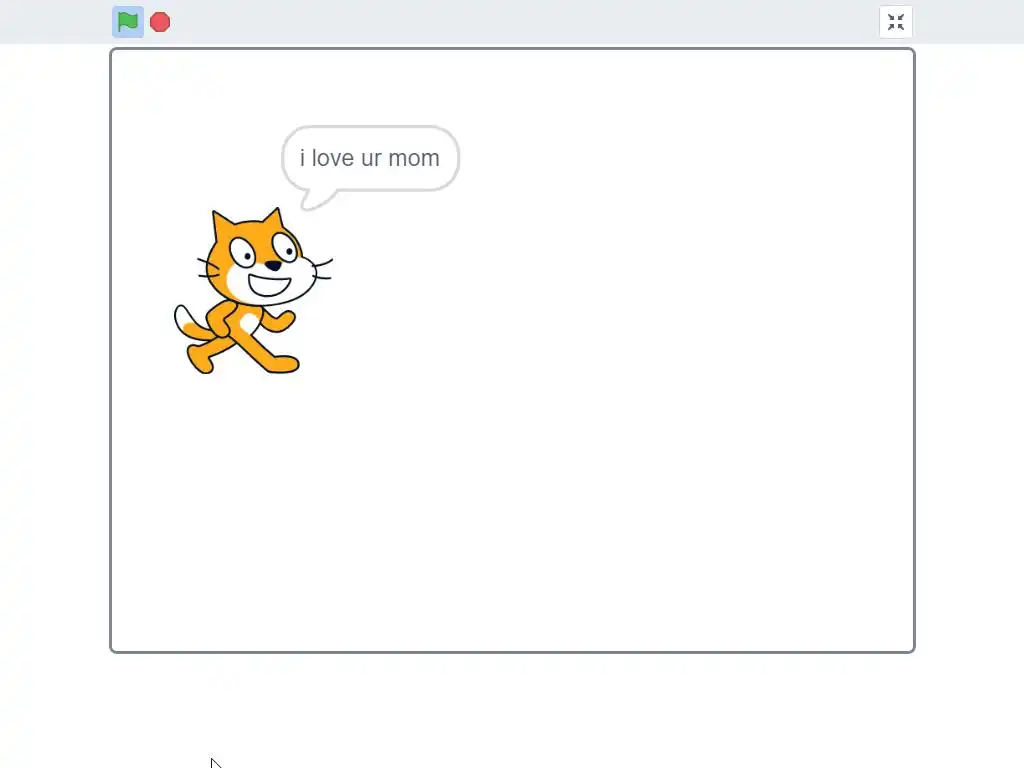
Task: Click the red stop sign button
Action: (x=160, y=22)
